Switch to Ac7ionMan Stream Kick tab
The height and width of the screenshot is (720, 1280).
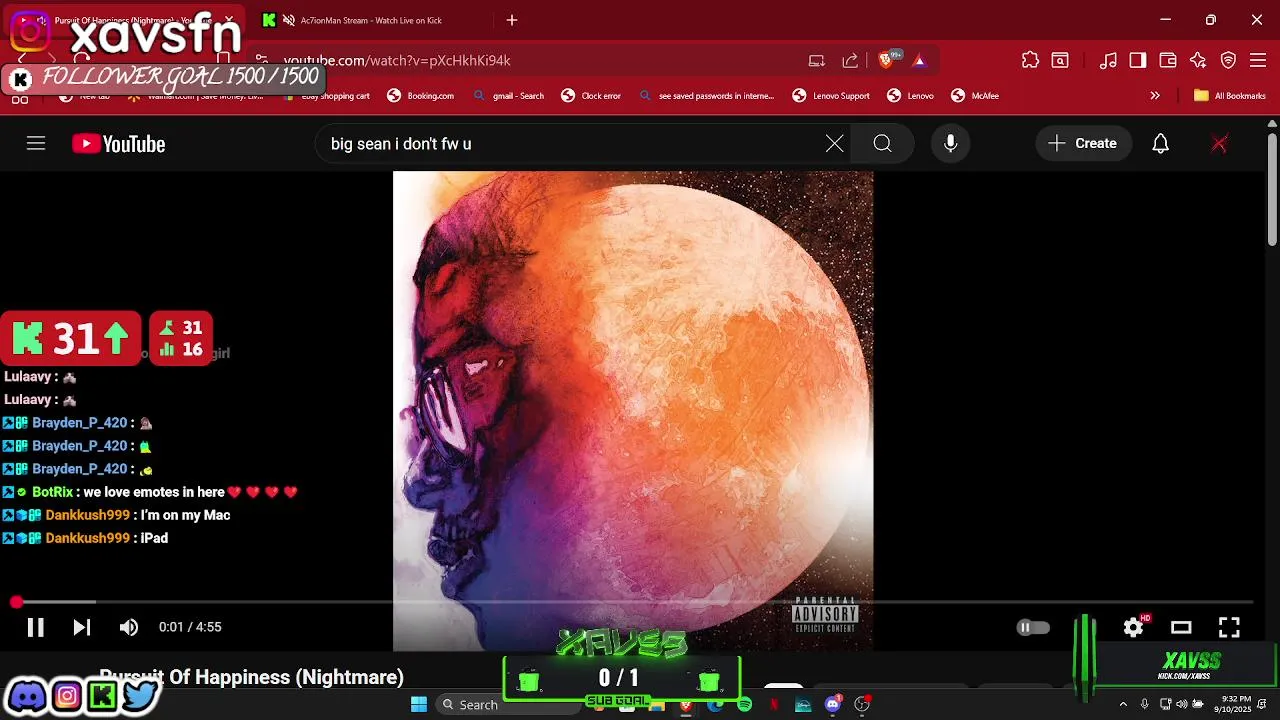click(x=370, y=20)
